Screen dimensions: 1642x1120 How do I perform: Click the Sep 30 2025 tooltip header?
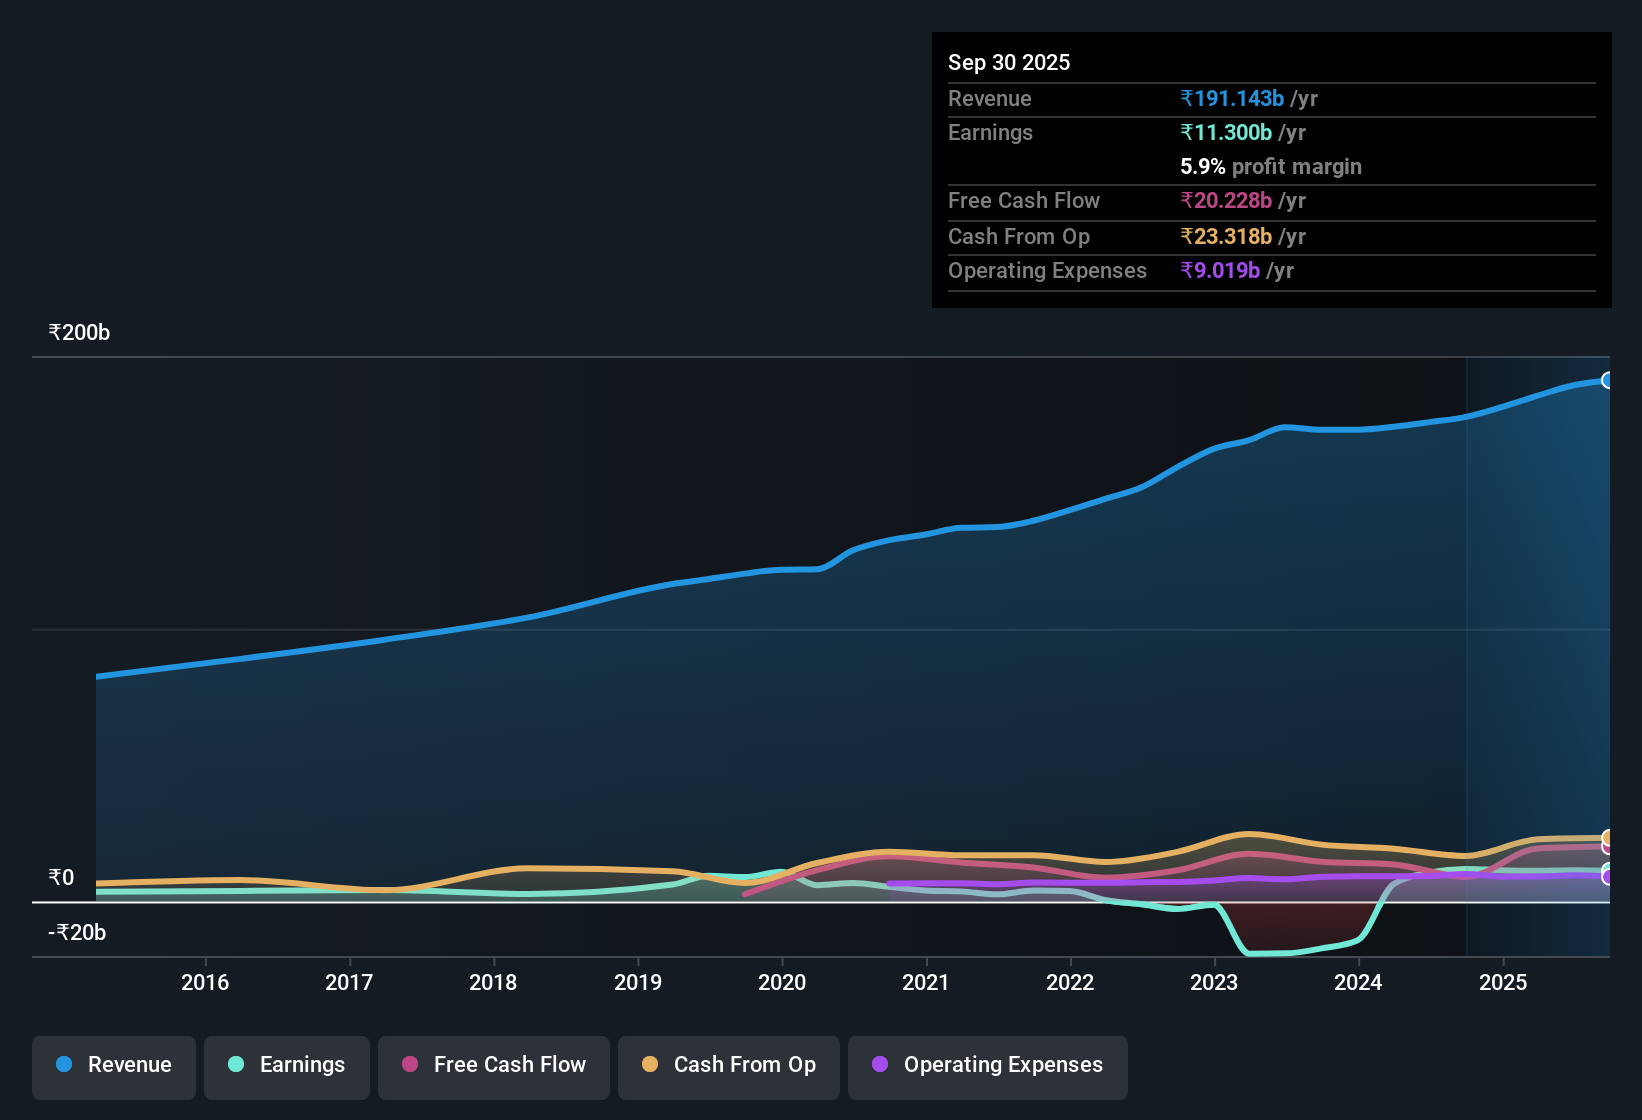pyautogui.click(x=1009, y=62)
